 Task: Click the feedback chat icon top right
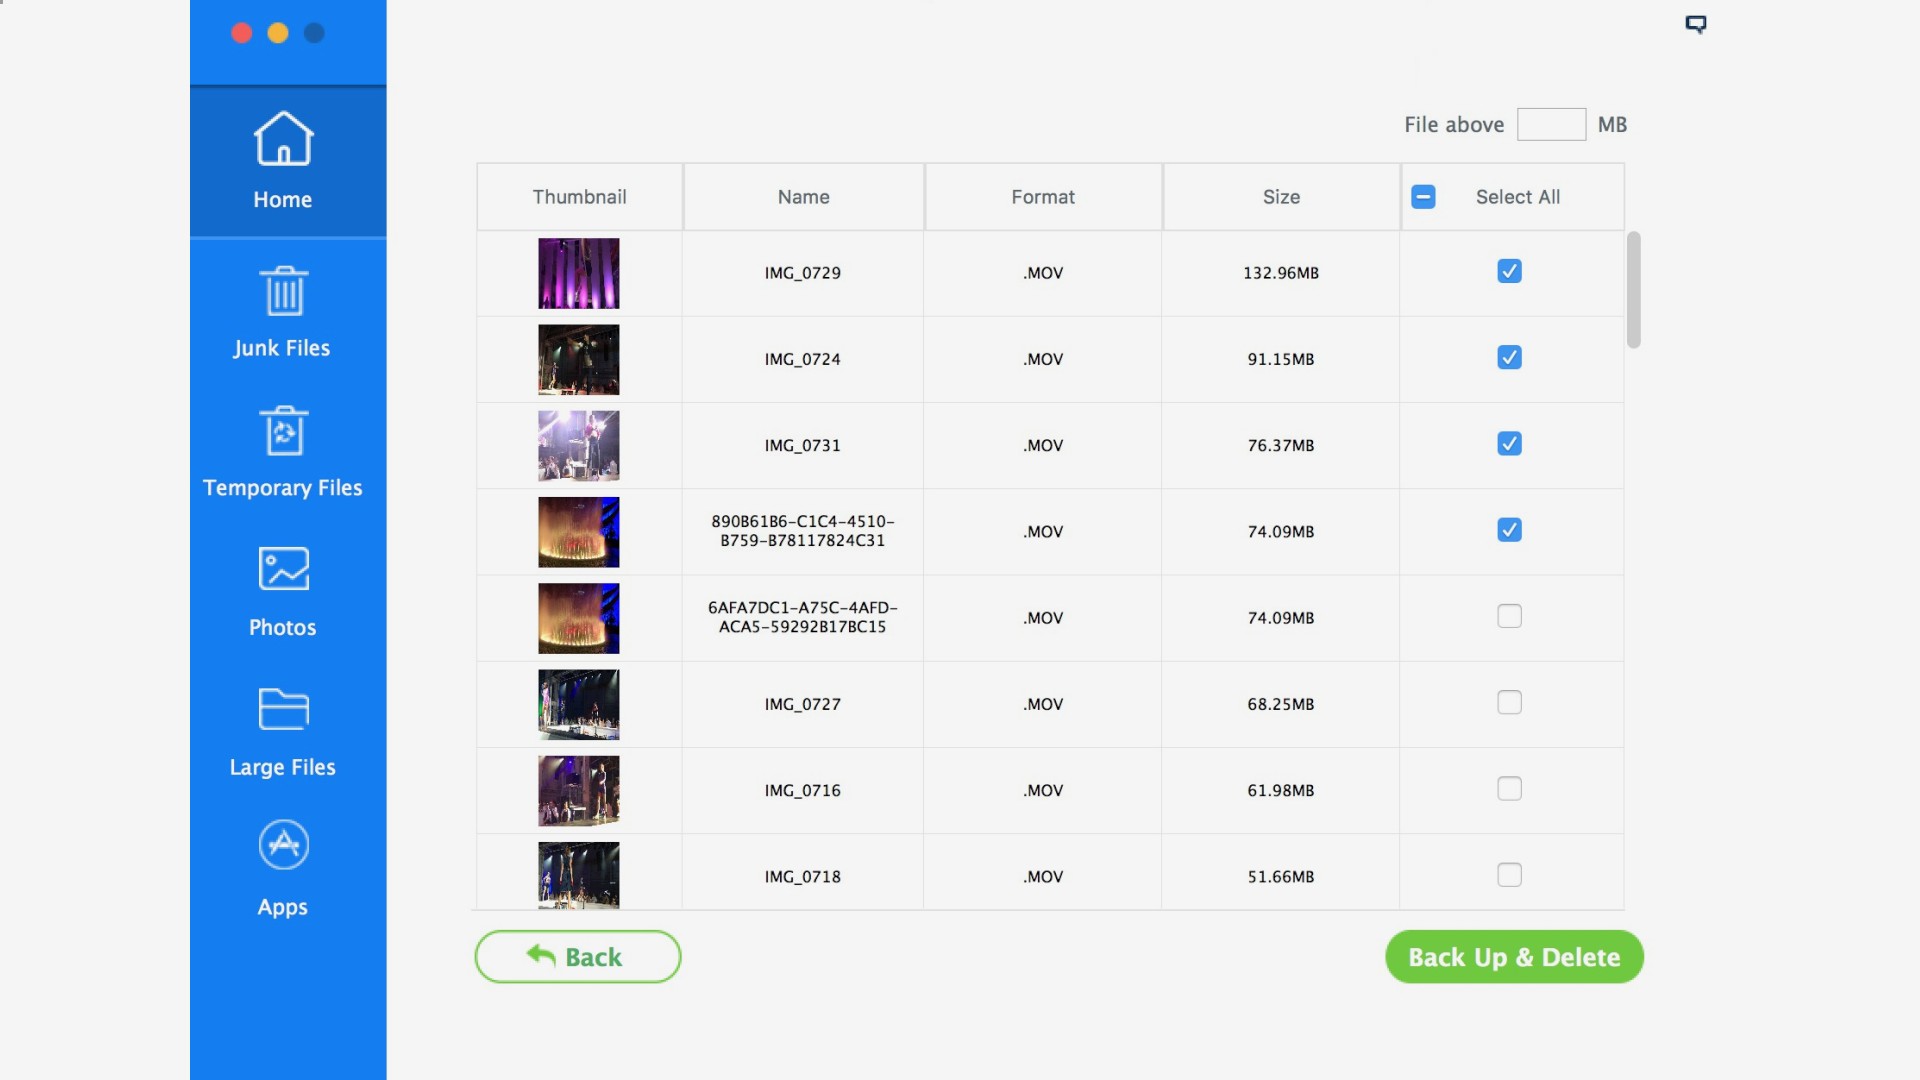1696,24
